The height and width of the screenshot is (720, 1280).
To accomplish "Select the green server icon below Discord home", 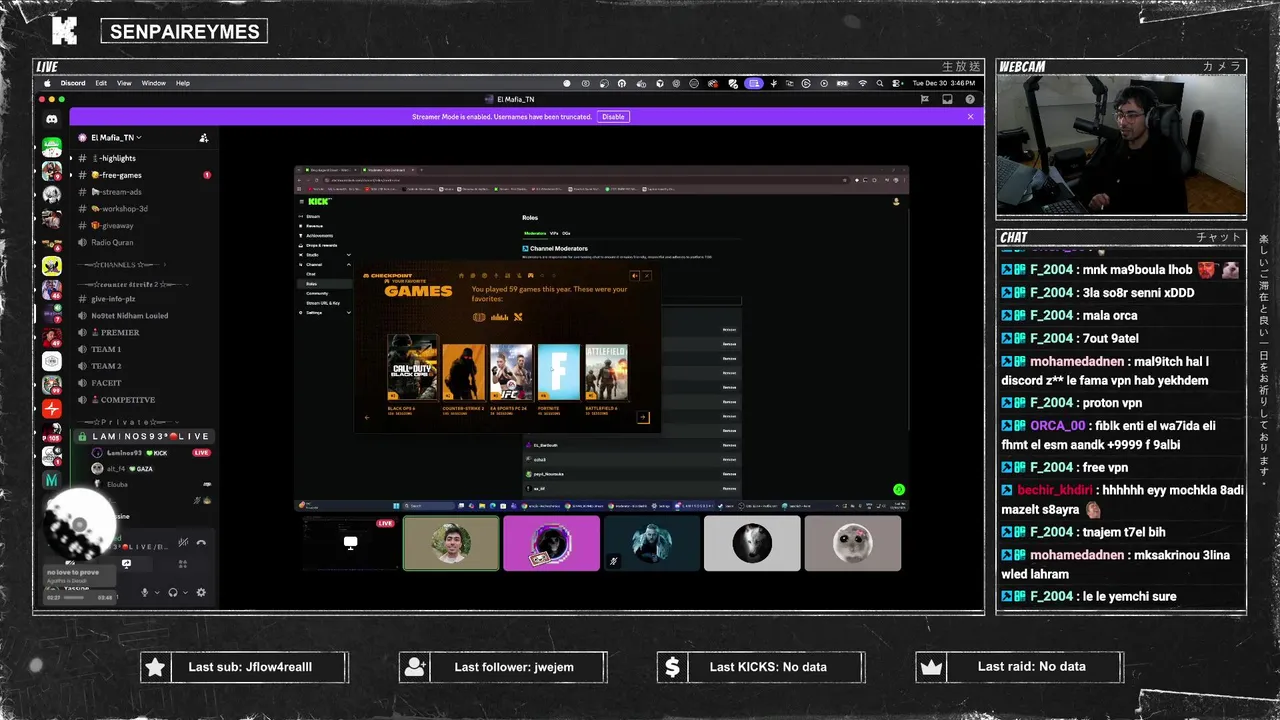I will [52, 147].
